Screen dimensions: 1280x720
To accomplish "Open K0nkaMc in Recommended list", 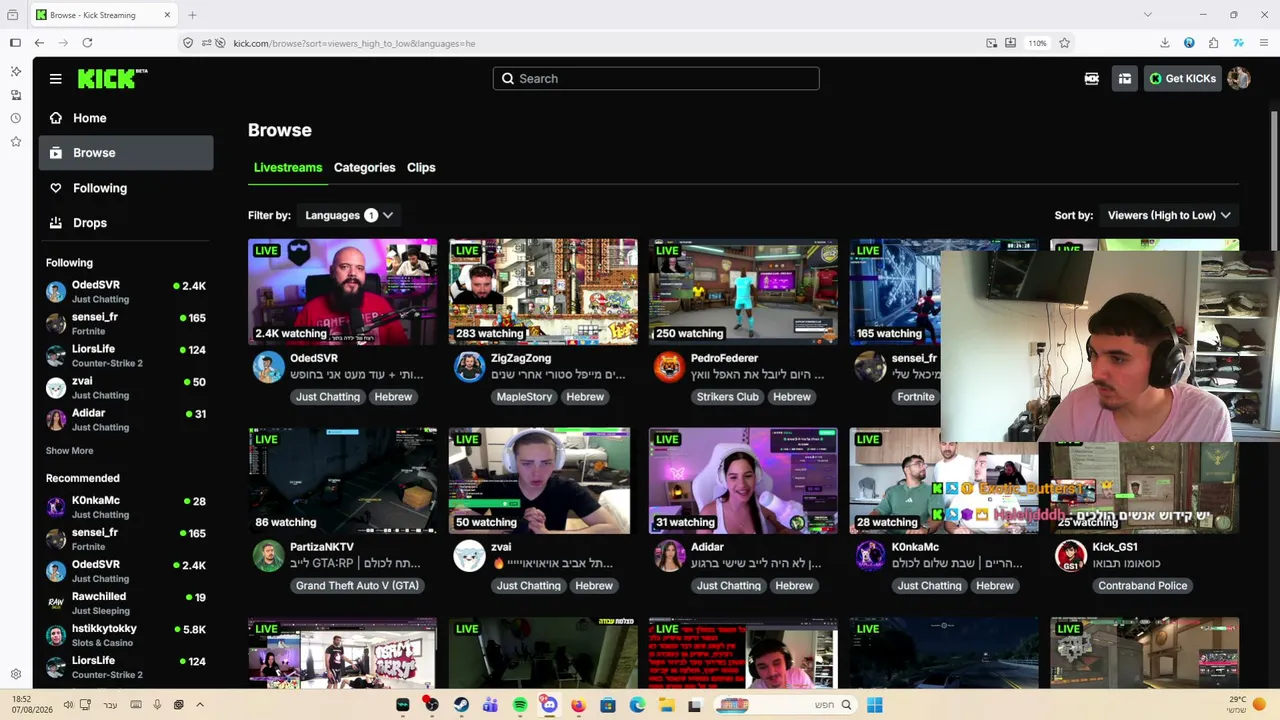I will pyautogui.click(x=126, y=507).
